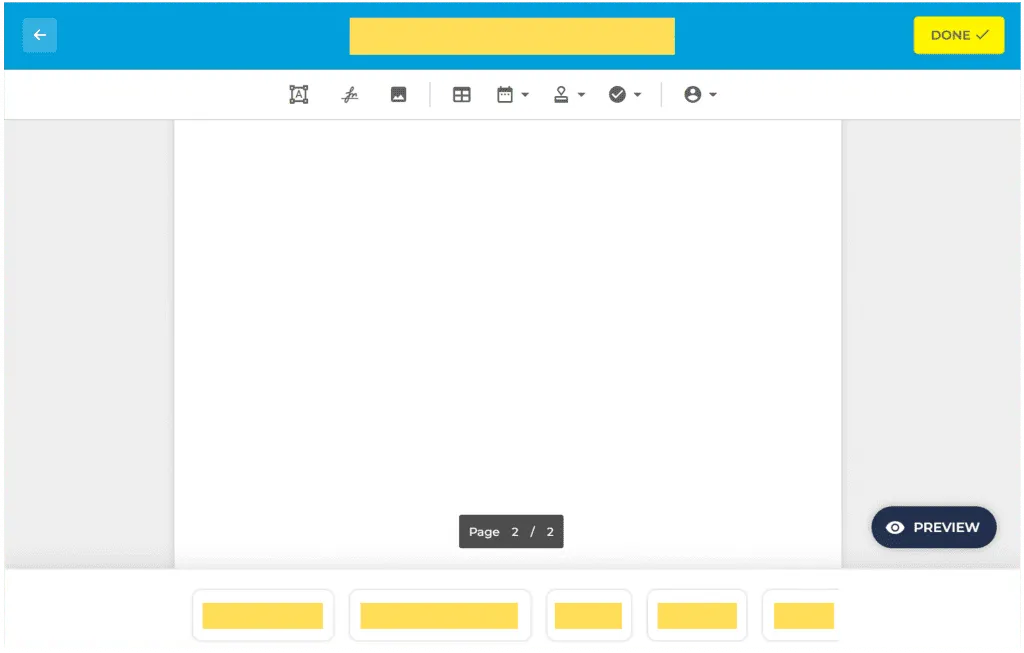Open the document PREVIEW

pyautogui.click(x=933, y=527)
